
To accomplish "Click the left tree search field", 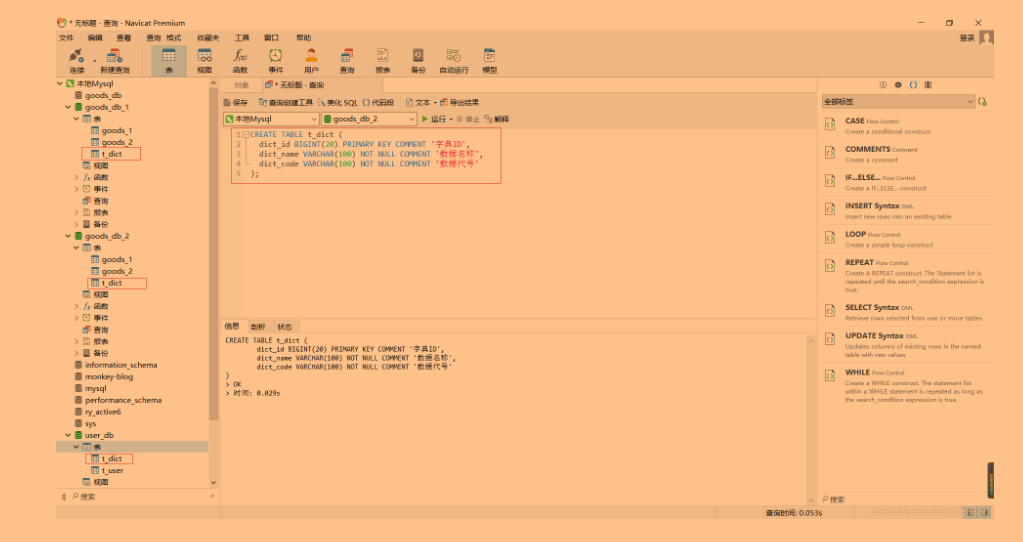I will click(x=139, y=497).
